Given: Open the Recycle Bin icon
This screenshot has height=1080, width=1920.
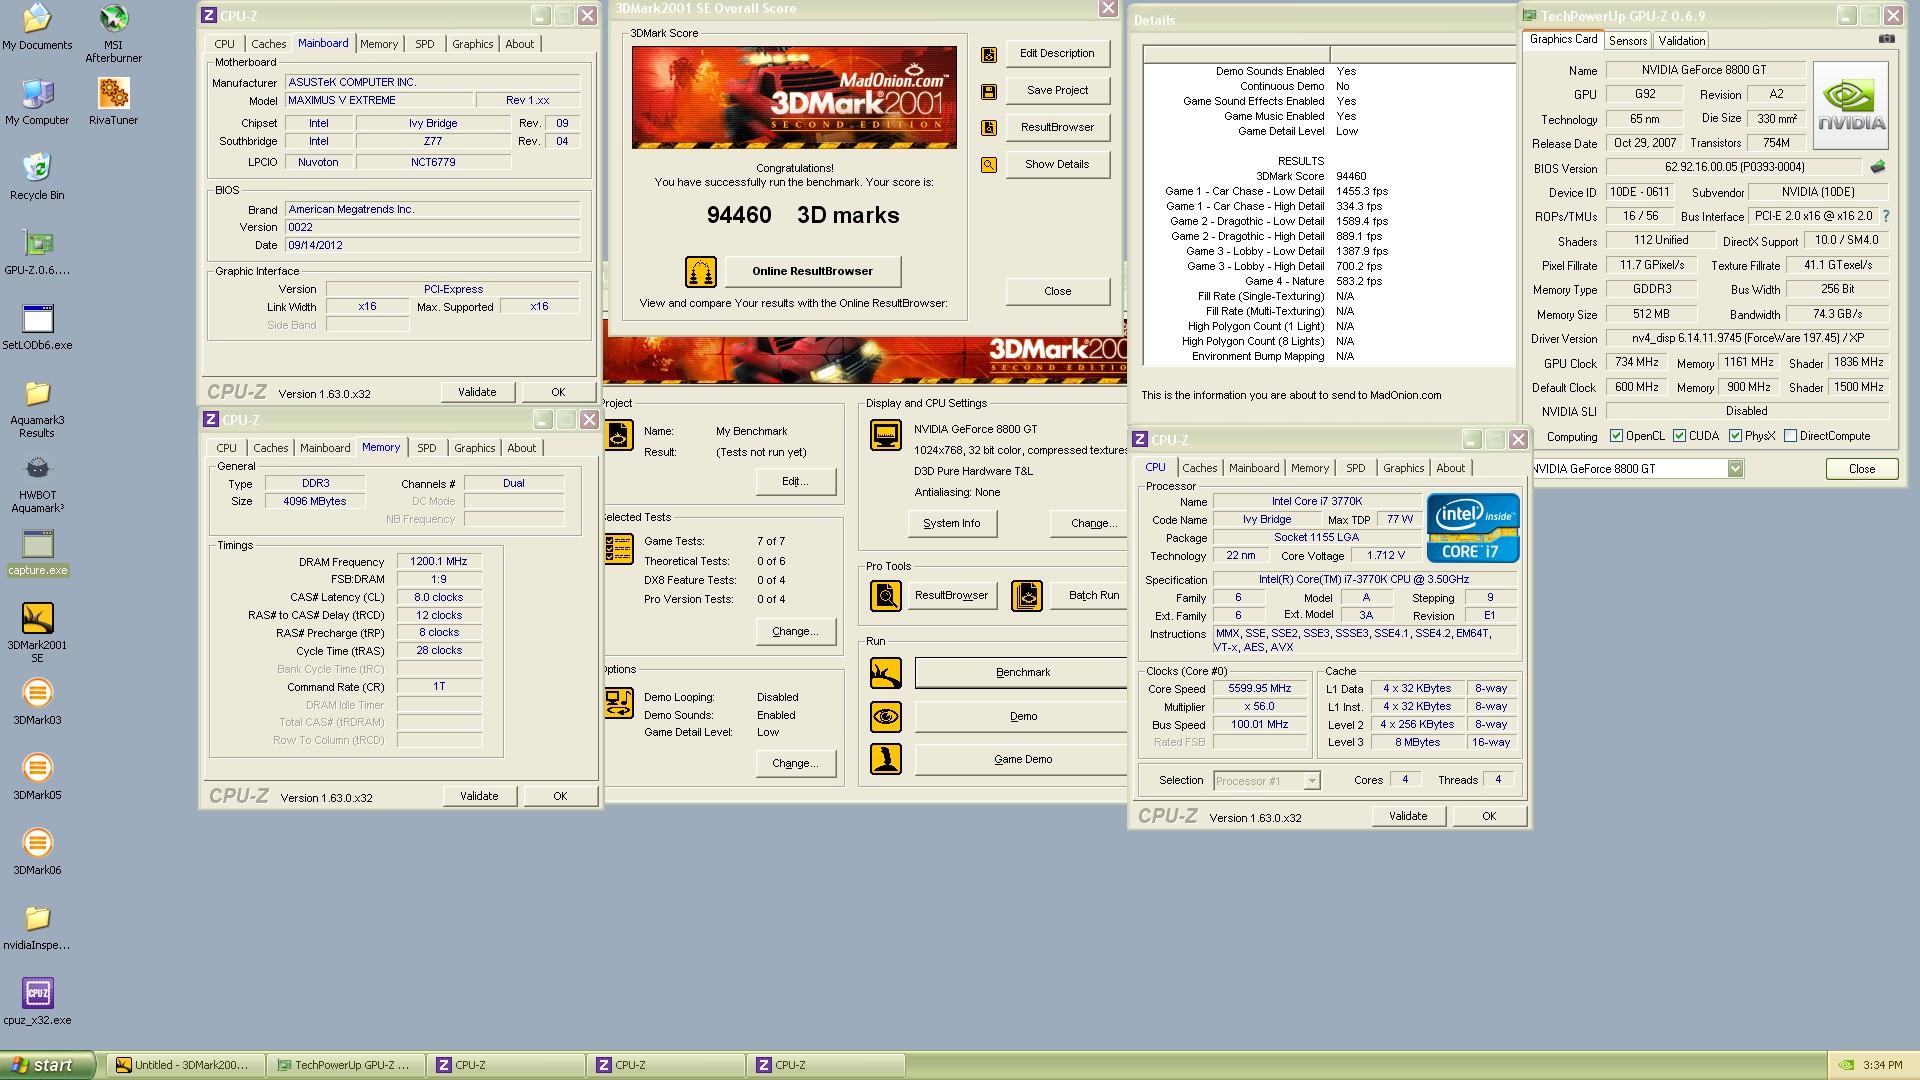Looking at the screenshot, I should pos(37,177).
